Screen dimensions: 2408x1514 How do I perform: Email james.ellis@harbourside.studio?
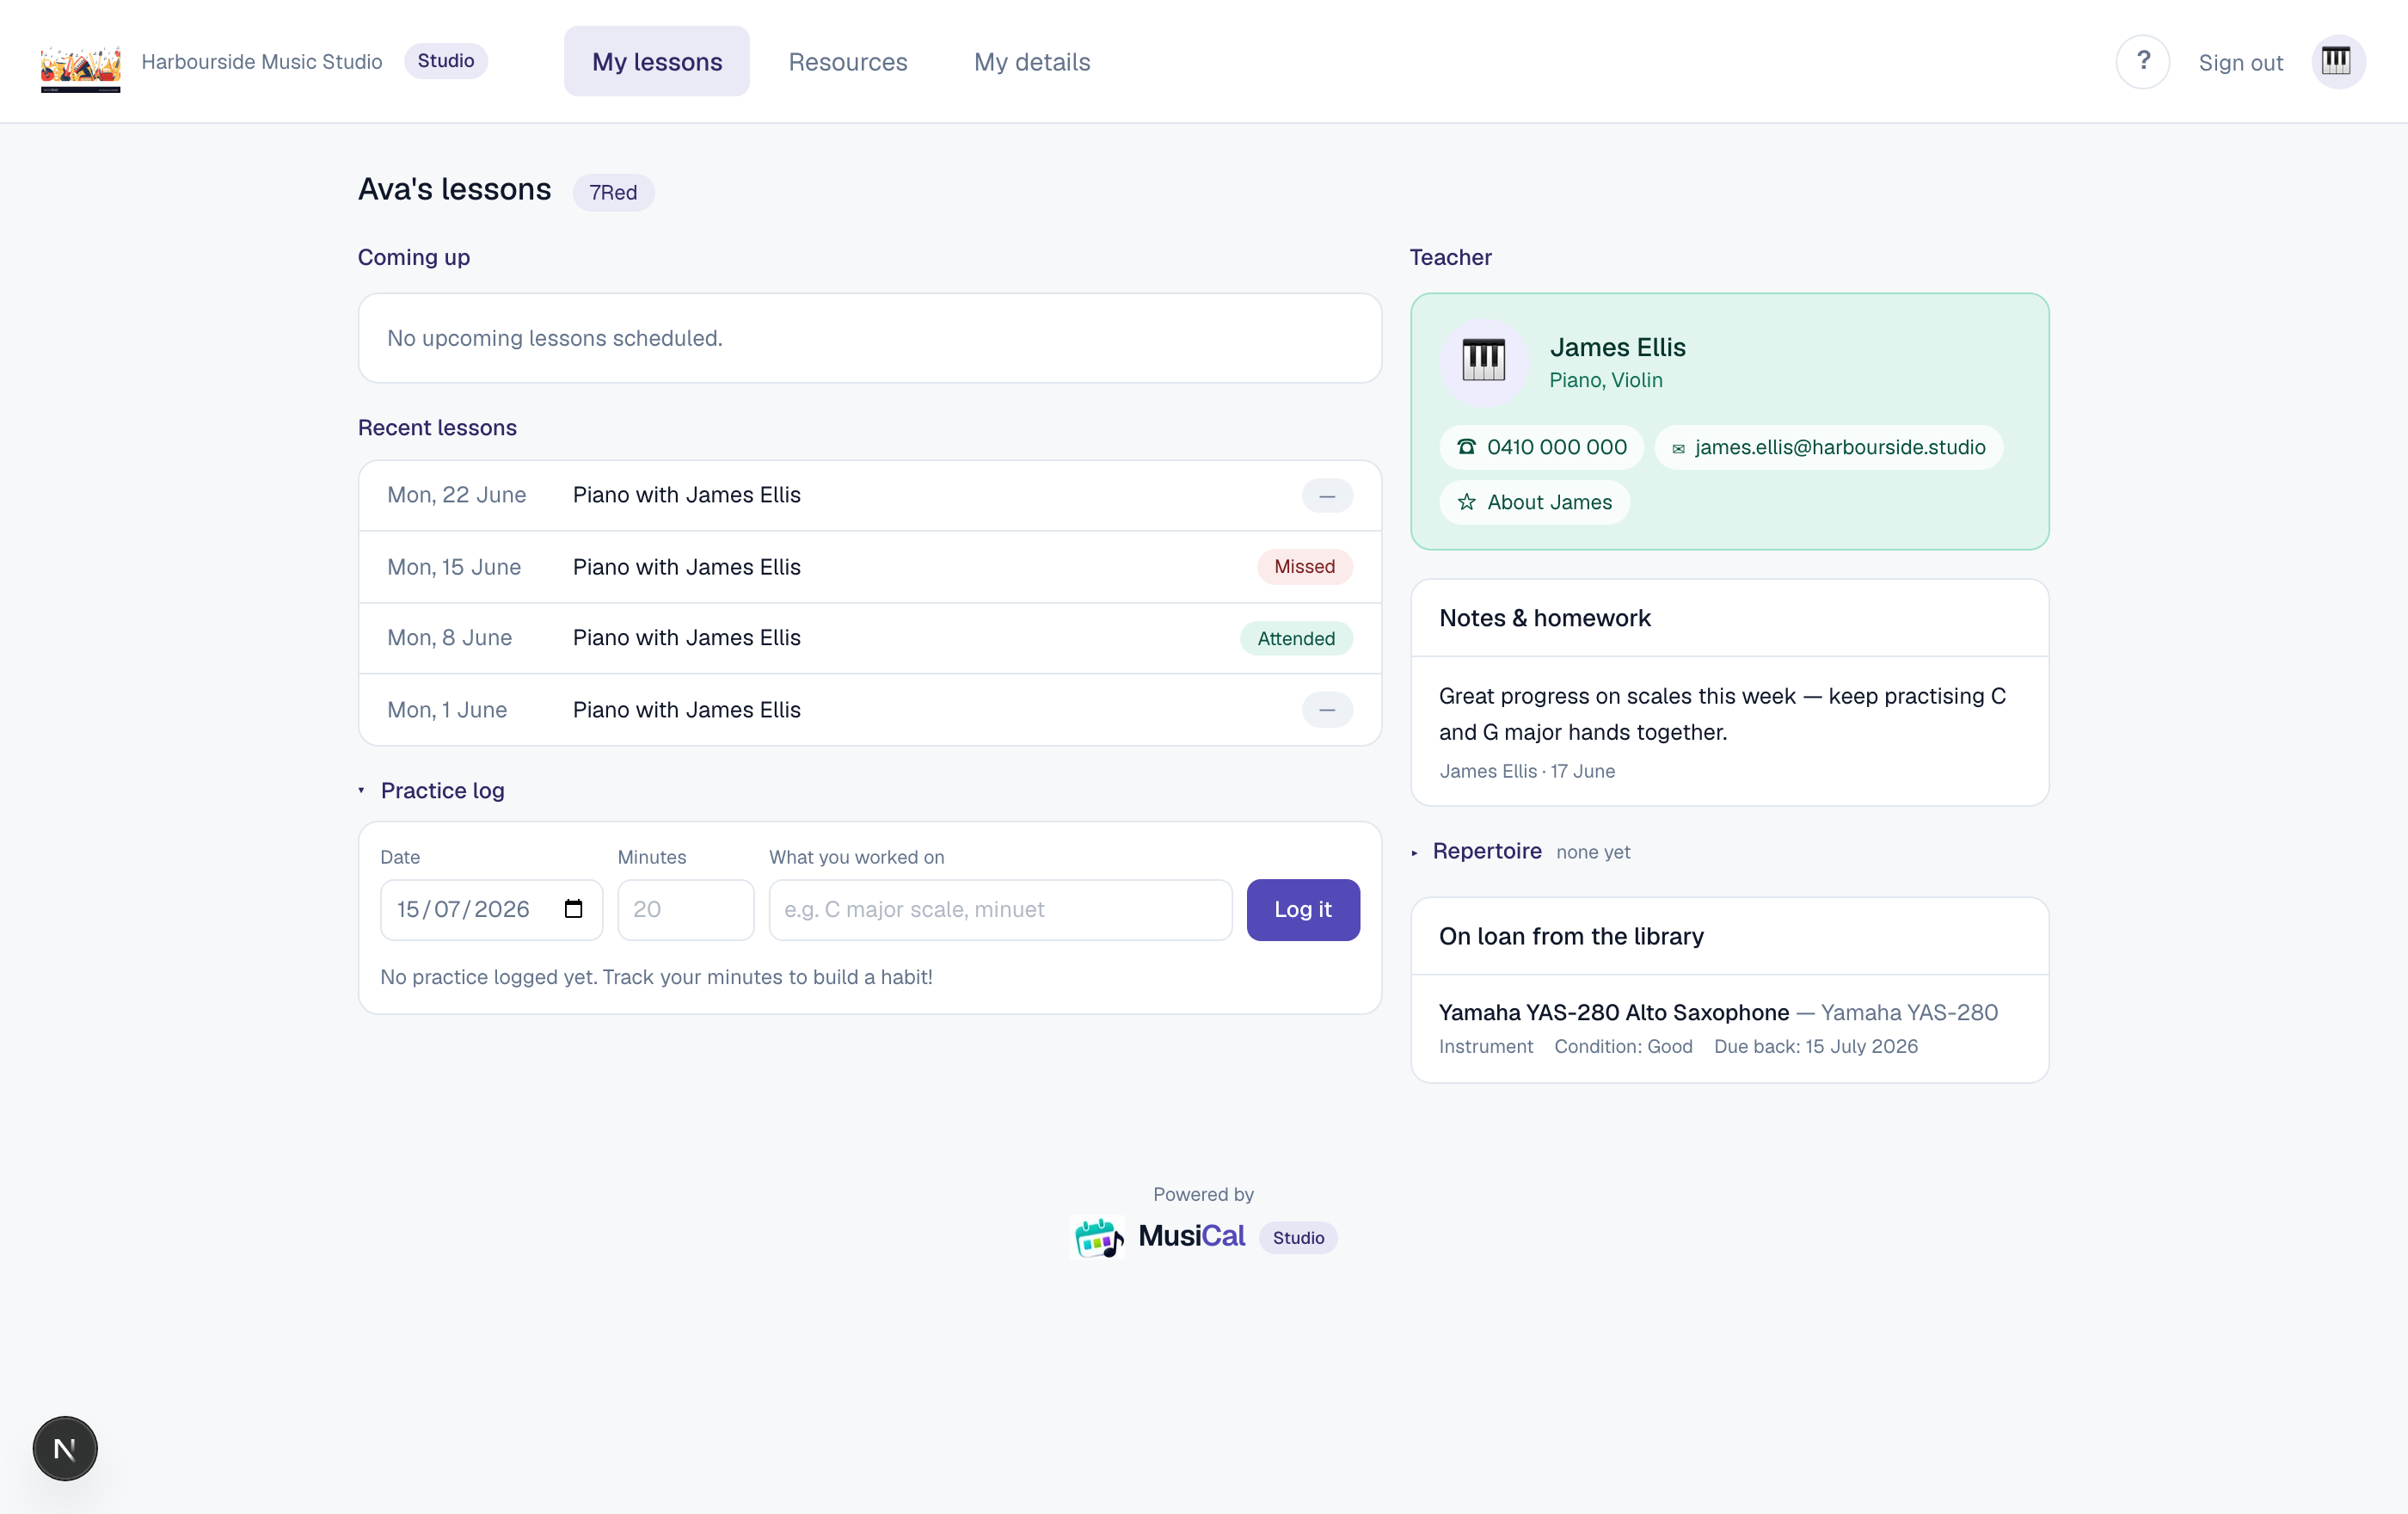pos(1828,447)
